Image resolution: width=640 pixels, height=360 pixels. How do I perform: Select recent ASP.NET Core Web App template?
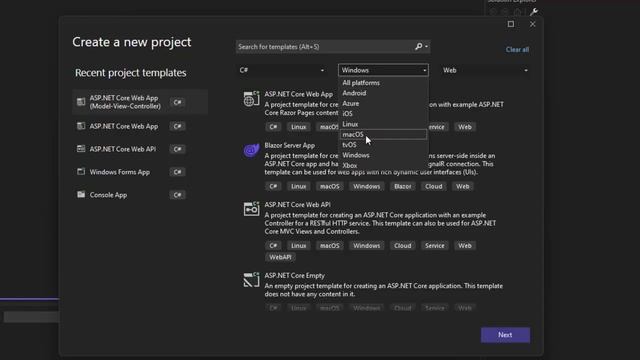140,126
